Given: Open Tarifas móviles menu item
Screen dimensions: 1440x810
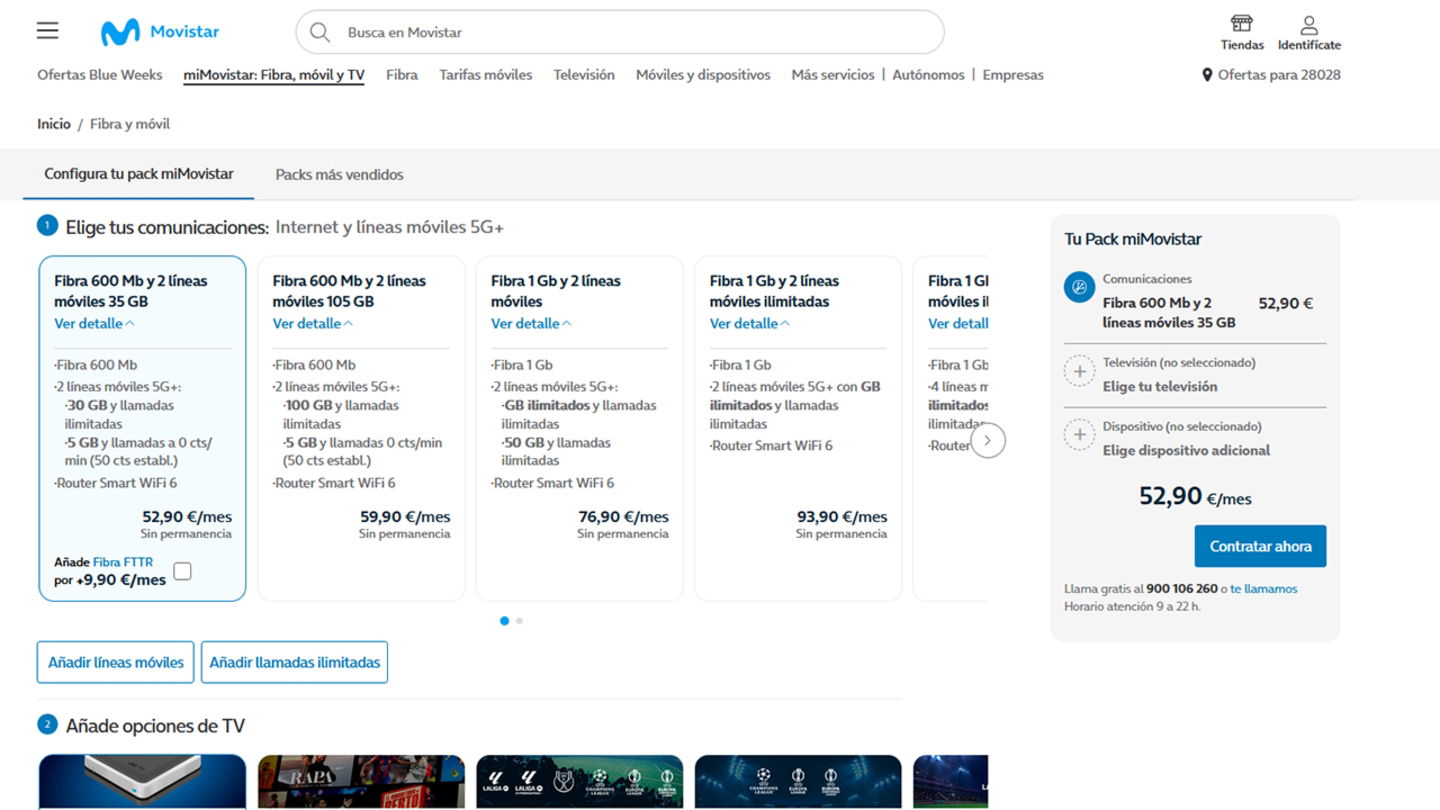Looking at the screenshot, I should coord(486,75).
